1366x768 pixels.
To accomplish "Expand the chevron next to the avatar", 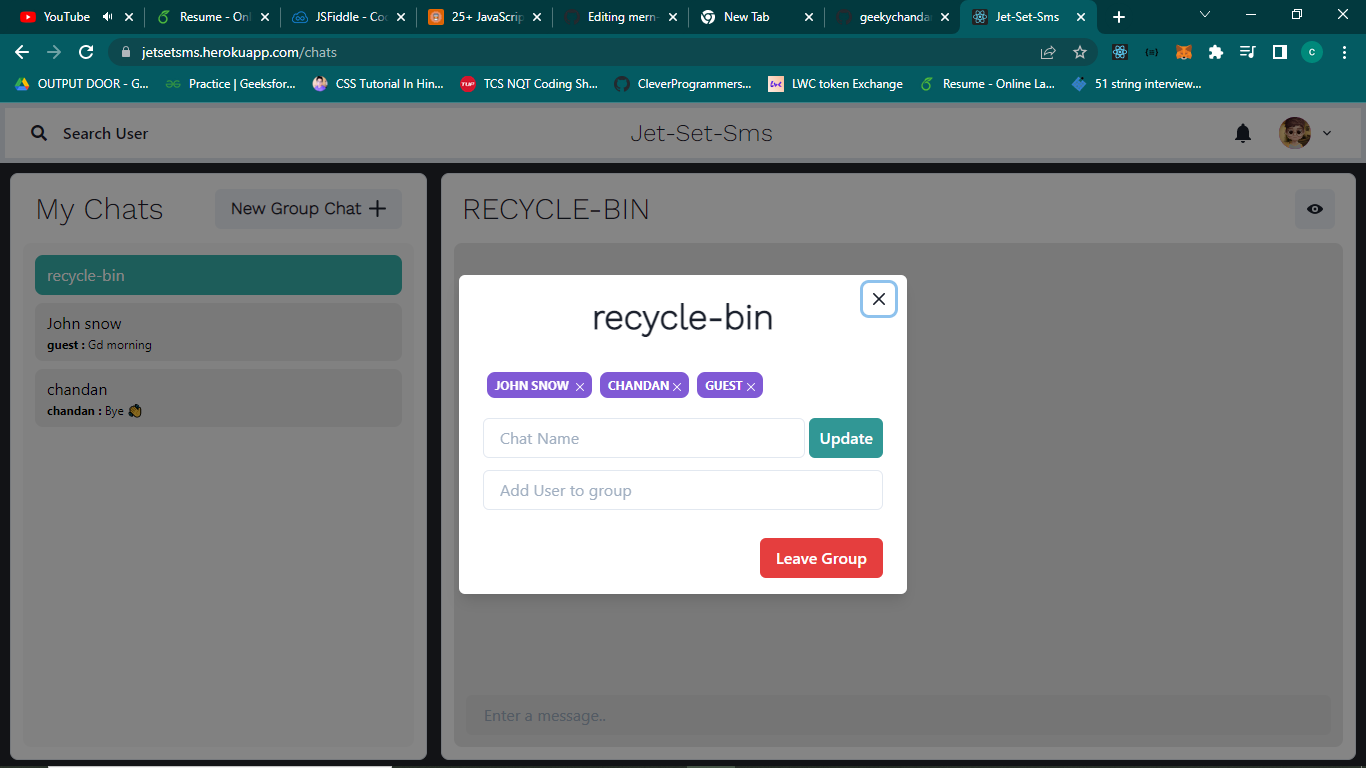I will click(x=1328, y=132).
